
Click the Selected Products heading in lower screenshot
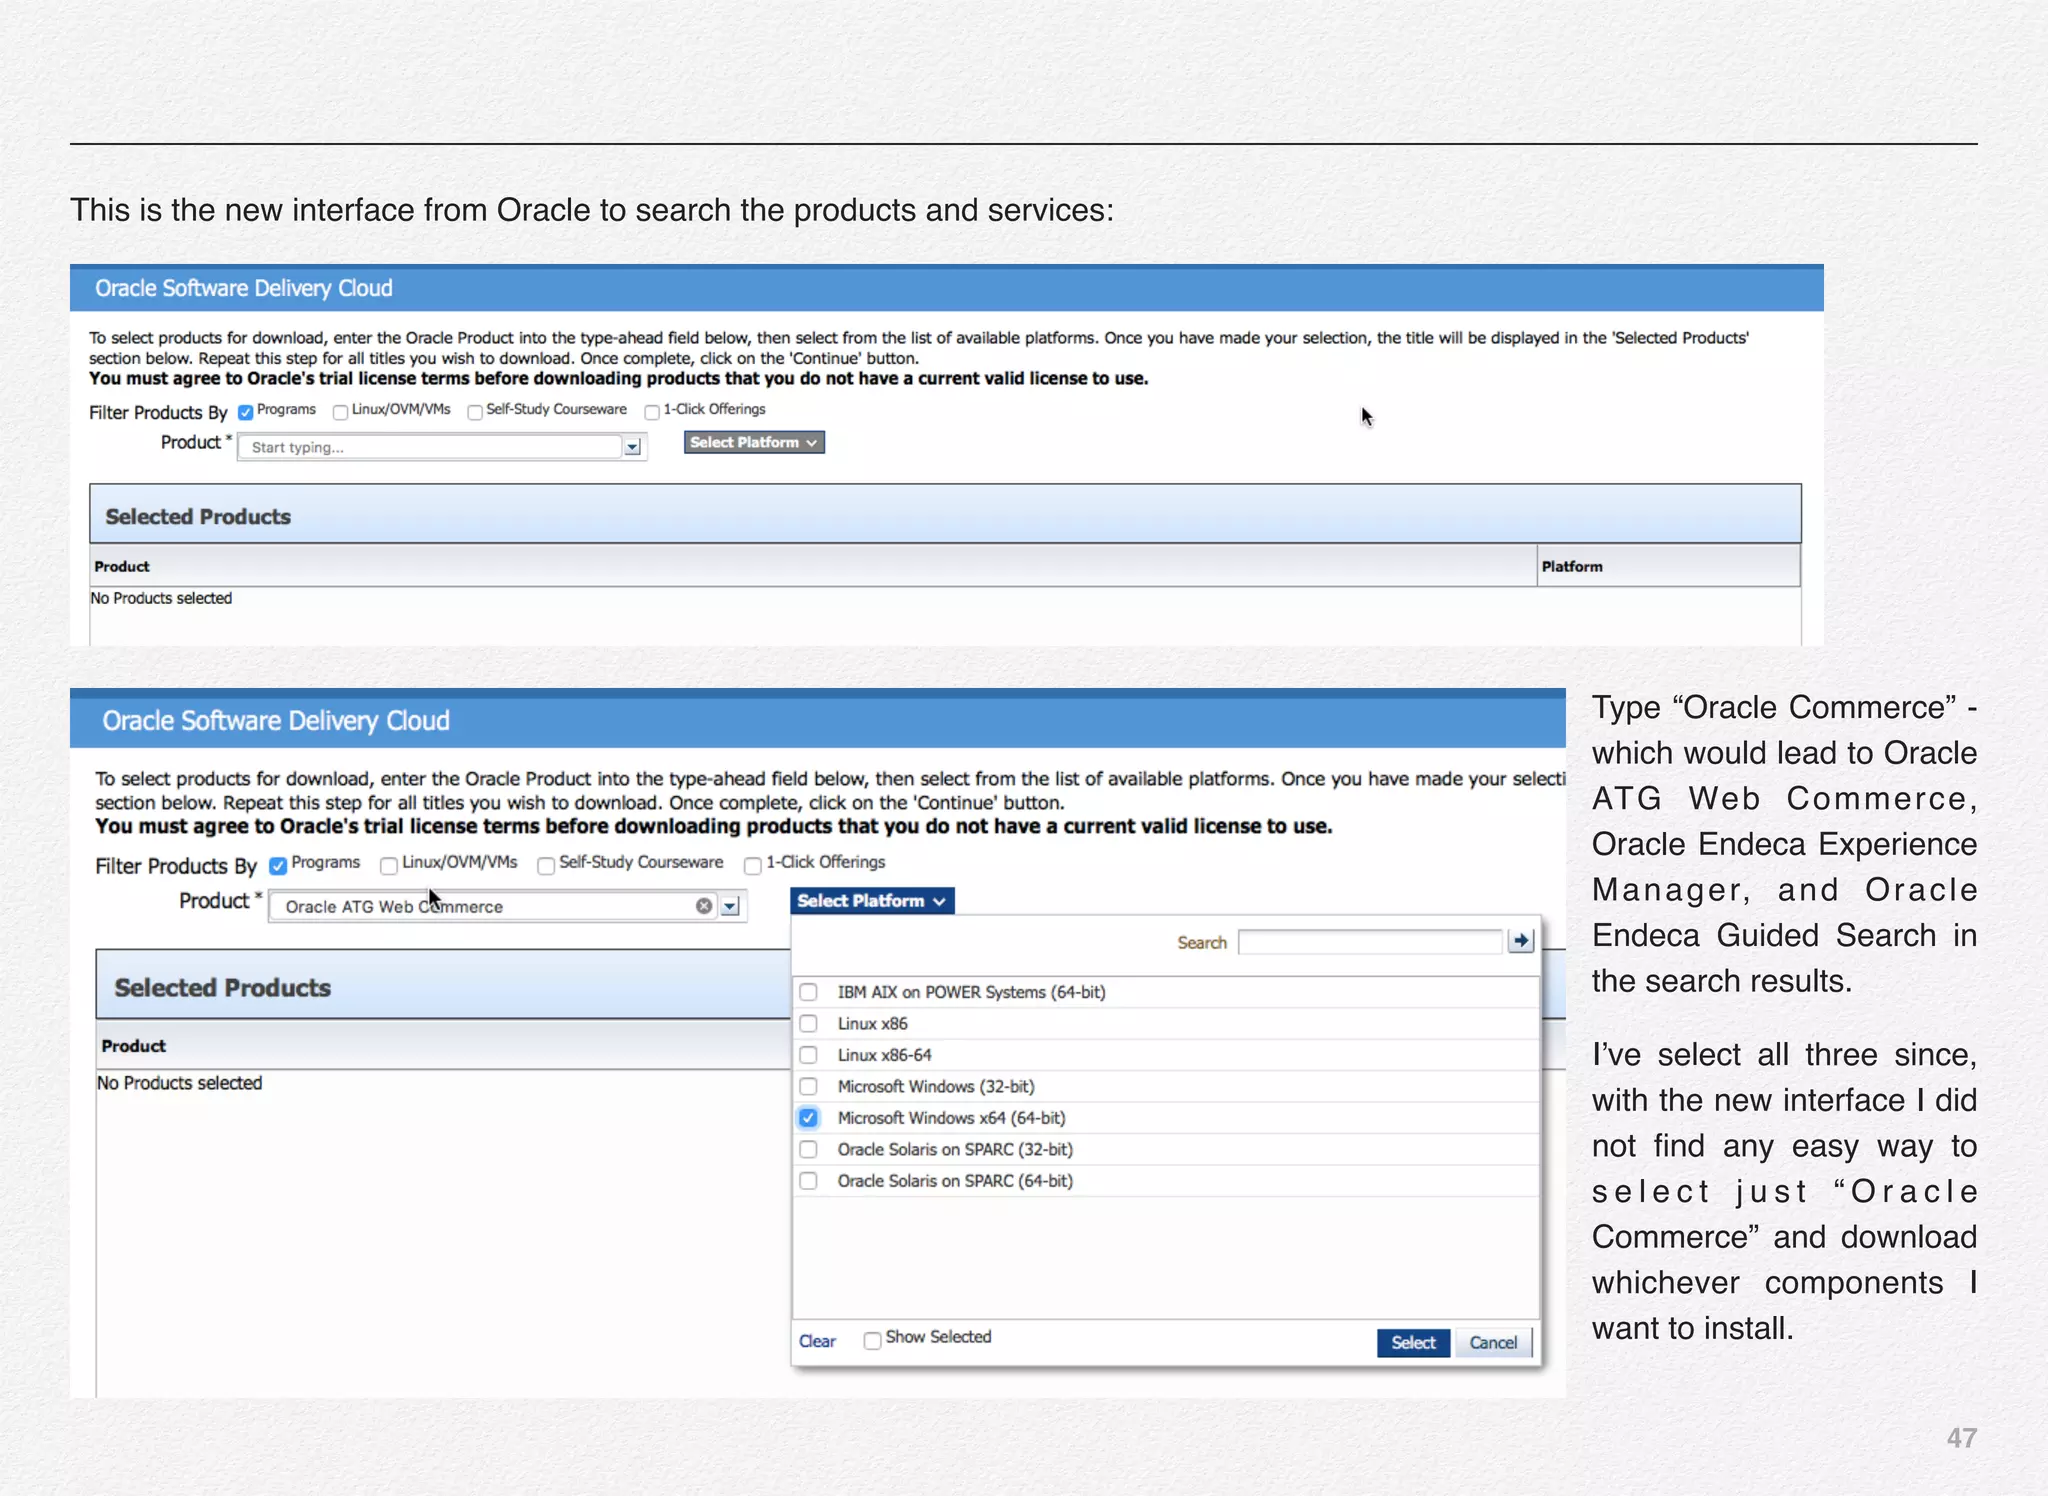222,988
